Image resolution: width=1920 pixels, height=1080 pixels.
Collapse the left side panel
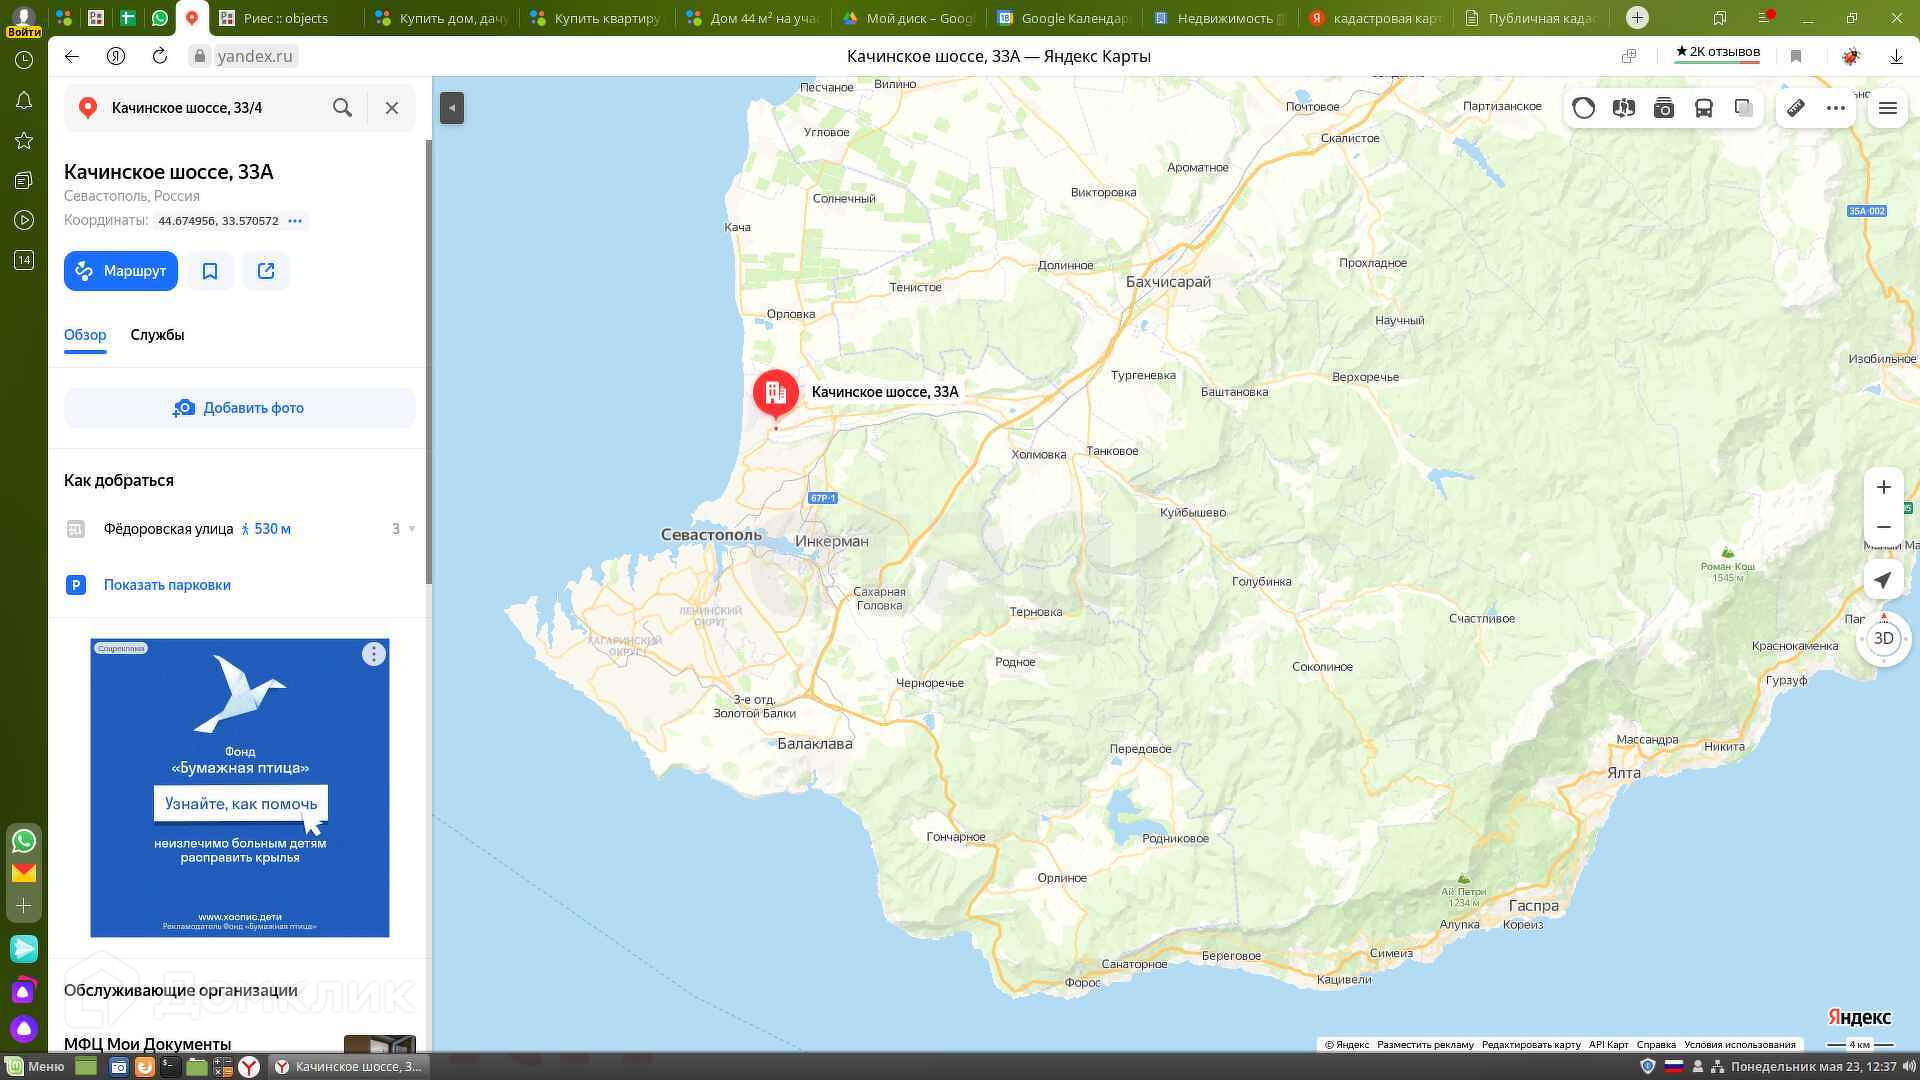(452, 108)
